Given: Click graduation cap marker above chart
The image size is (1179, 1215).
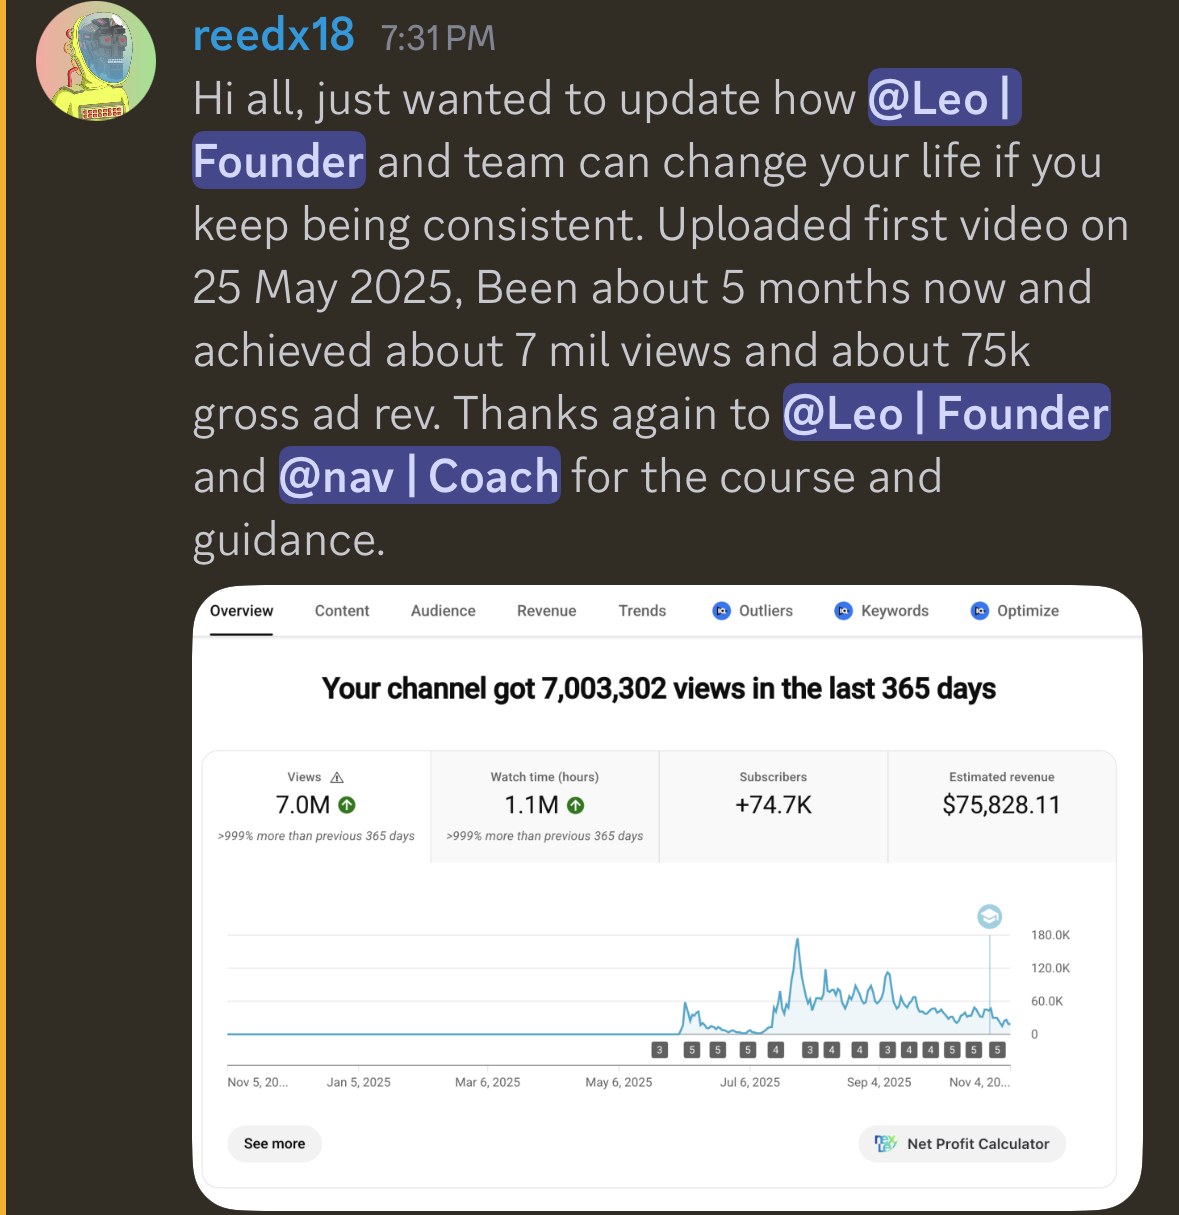Looking at the screenshot, I should (989, 916).
